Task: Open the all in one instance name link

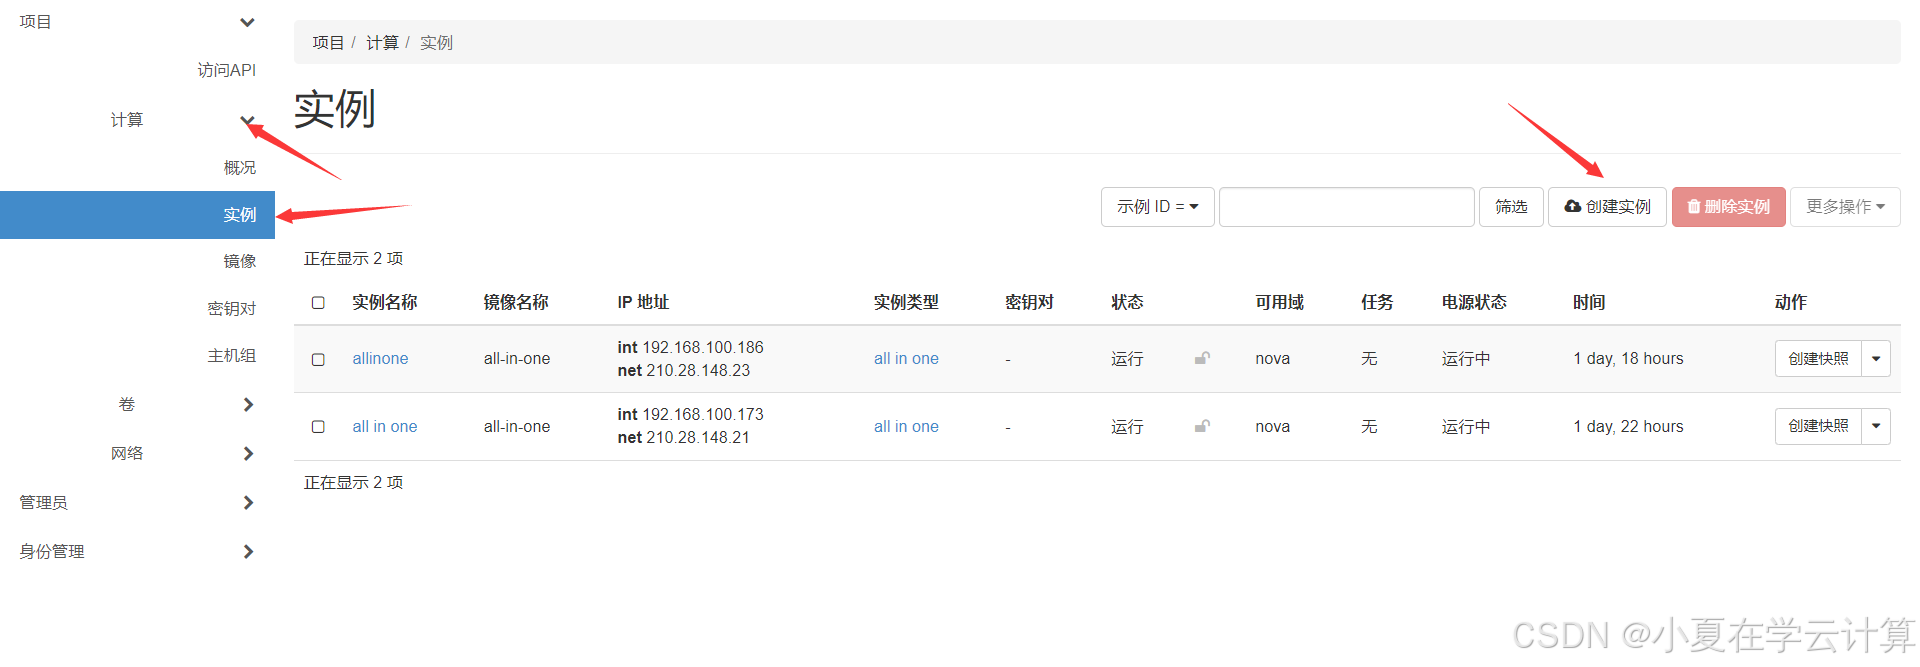Action: [x=385, y=426]
